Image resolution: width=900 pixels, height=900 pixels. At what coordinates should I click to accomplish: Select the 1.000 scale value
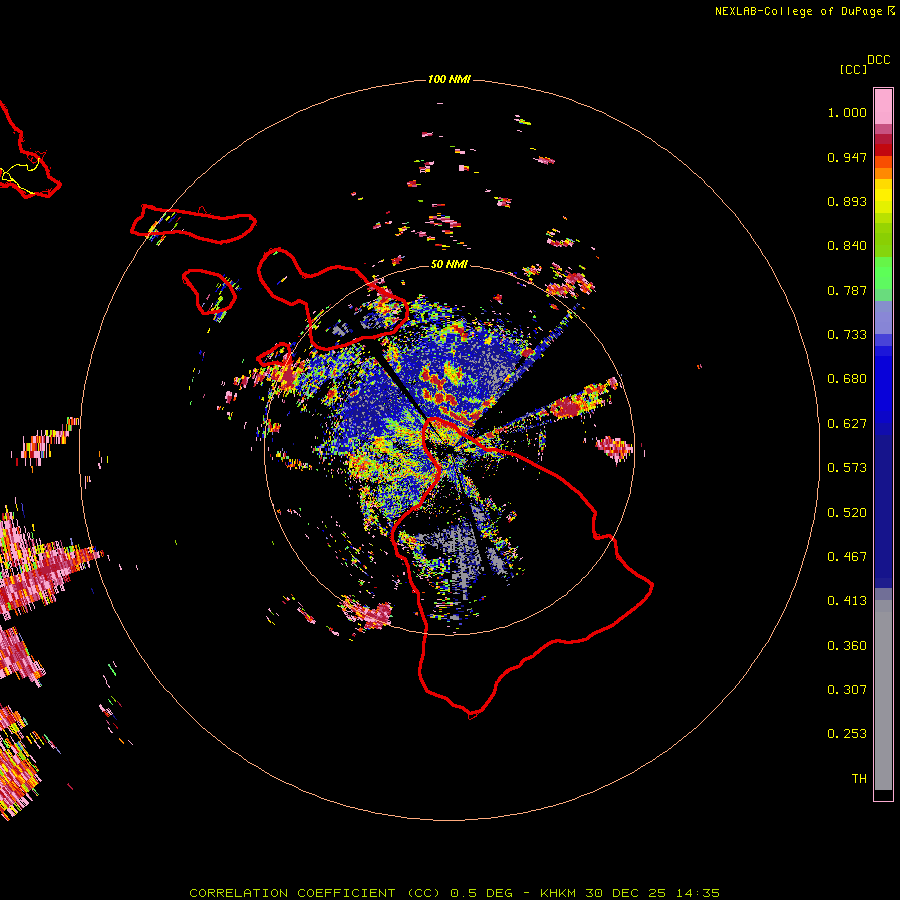[x=847, y=112]
